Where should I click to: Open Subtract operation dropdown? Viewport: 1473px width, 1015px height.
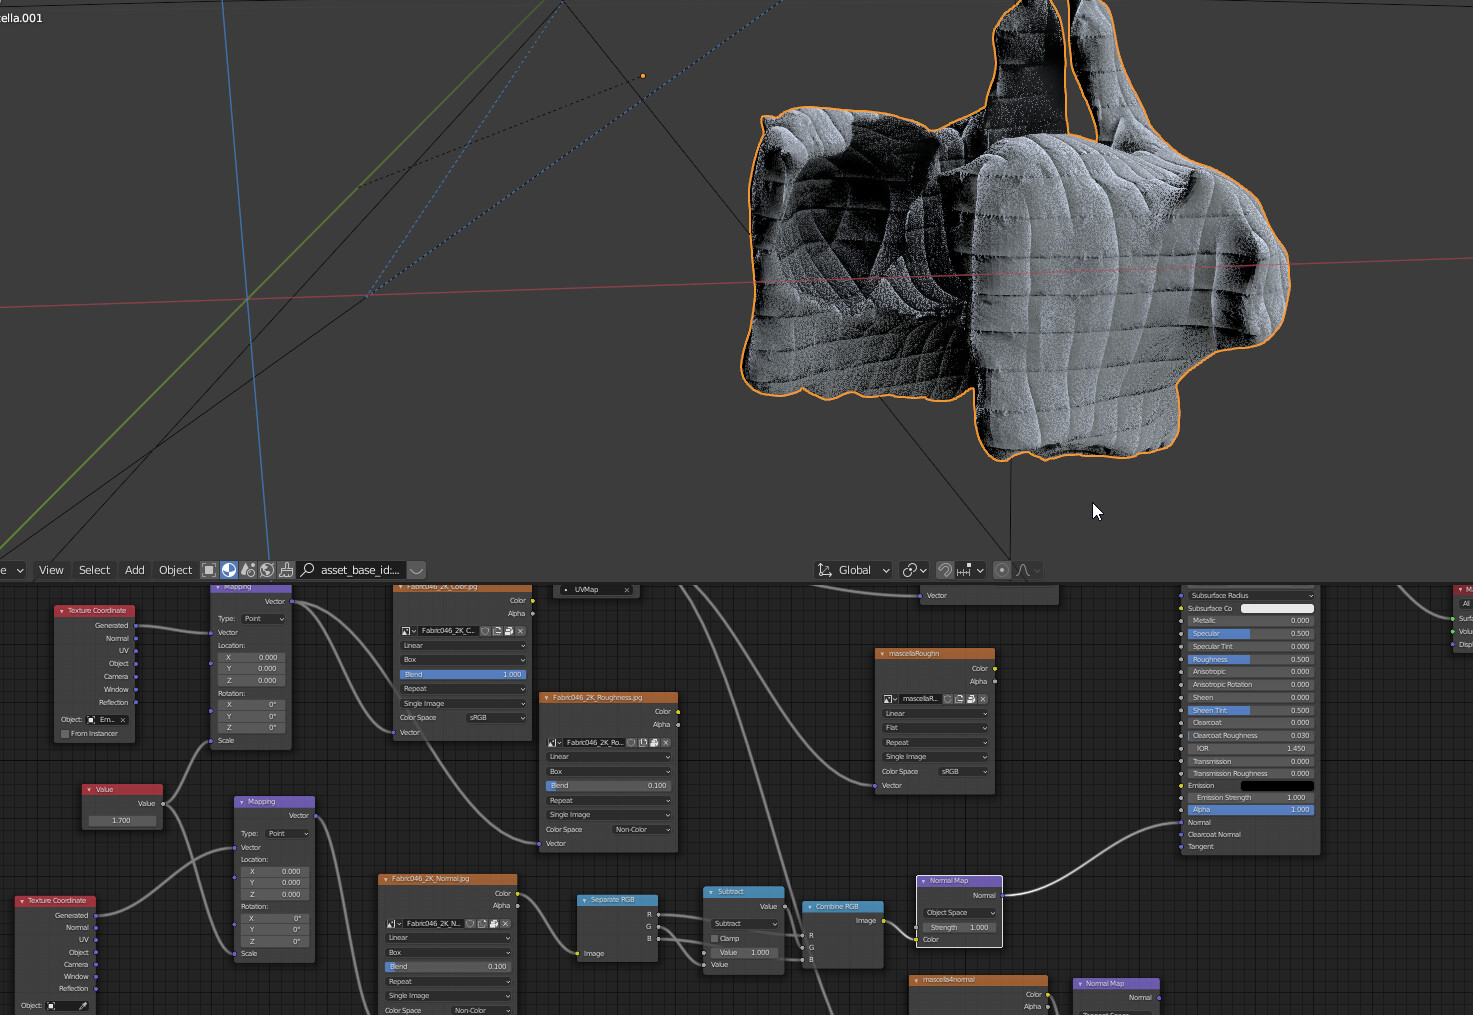pos(744,924)
